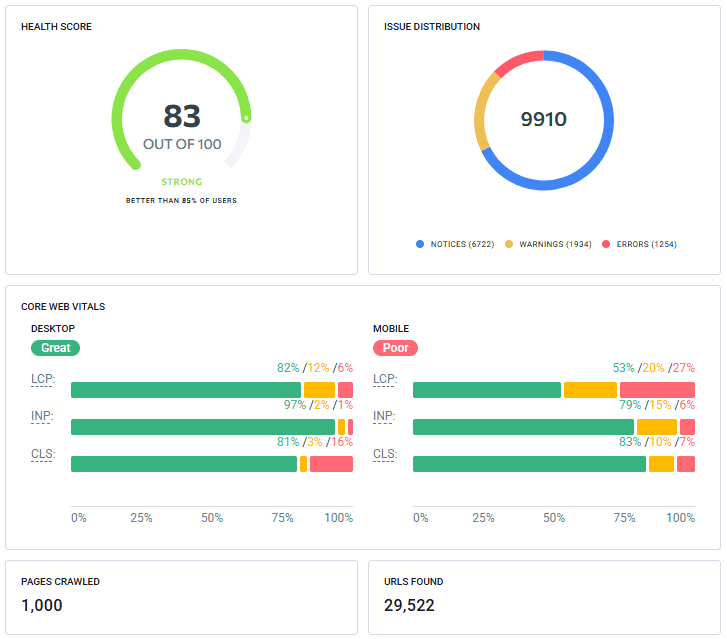Viewport: 727px width, 639px height.
Task: Click mobile INP yellow bar segment
Action: (657, 427)
